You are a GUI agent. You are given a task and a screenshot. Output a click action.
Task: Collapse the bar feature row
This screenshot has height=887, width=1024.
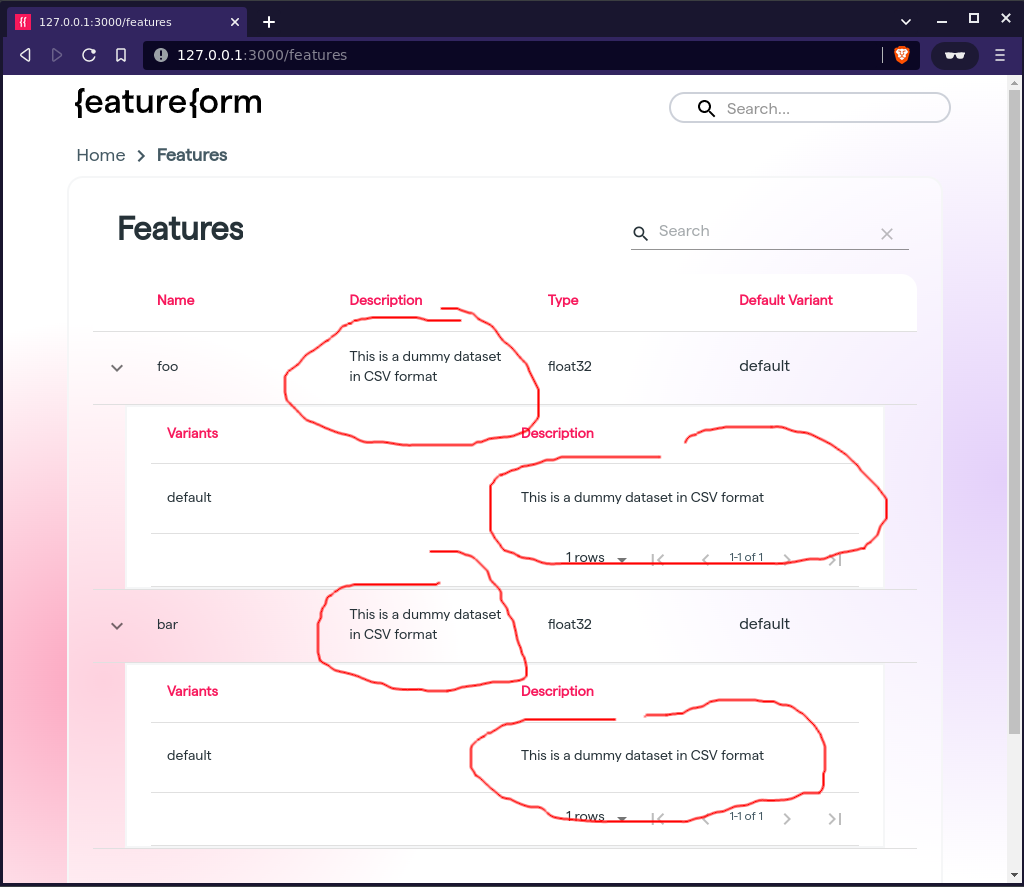click(x=117, y=626)
